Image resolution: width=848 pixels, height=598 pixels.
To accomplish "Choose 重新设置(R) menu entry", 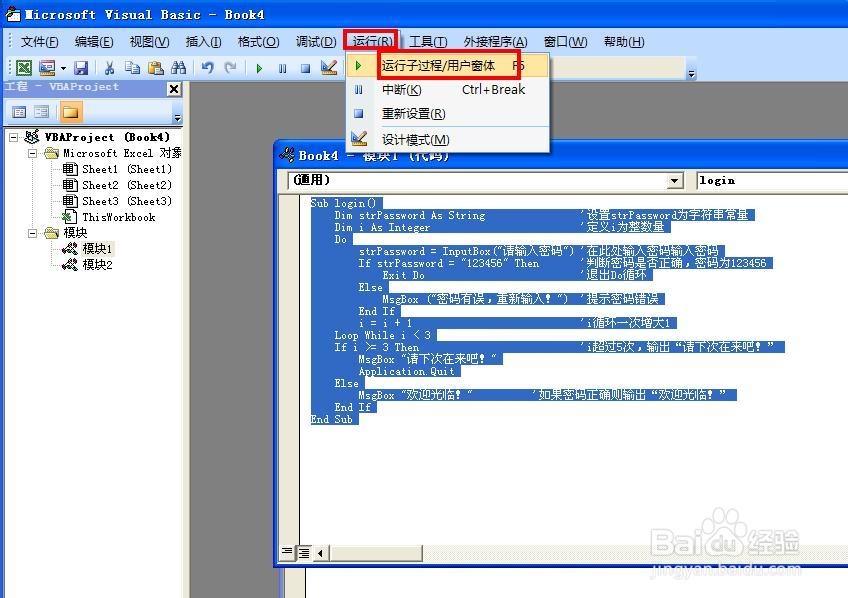I will pos(448,114).
